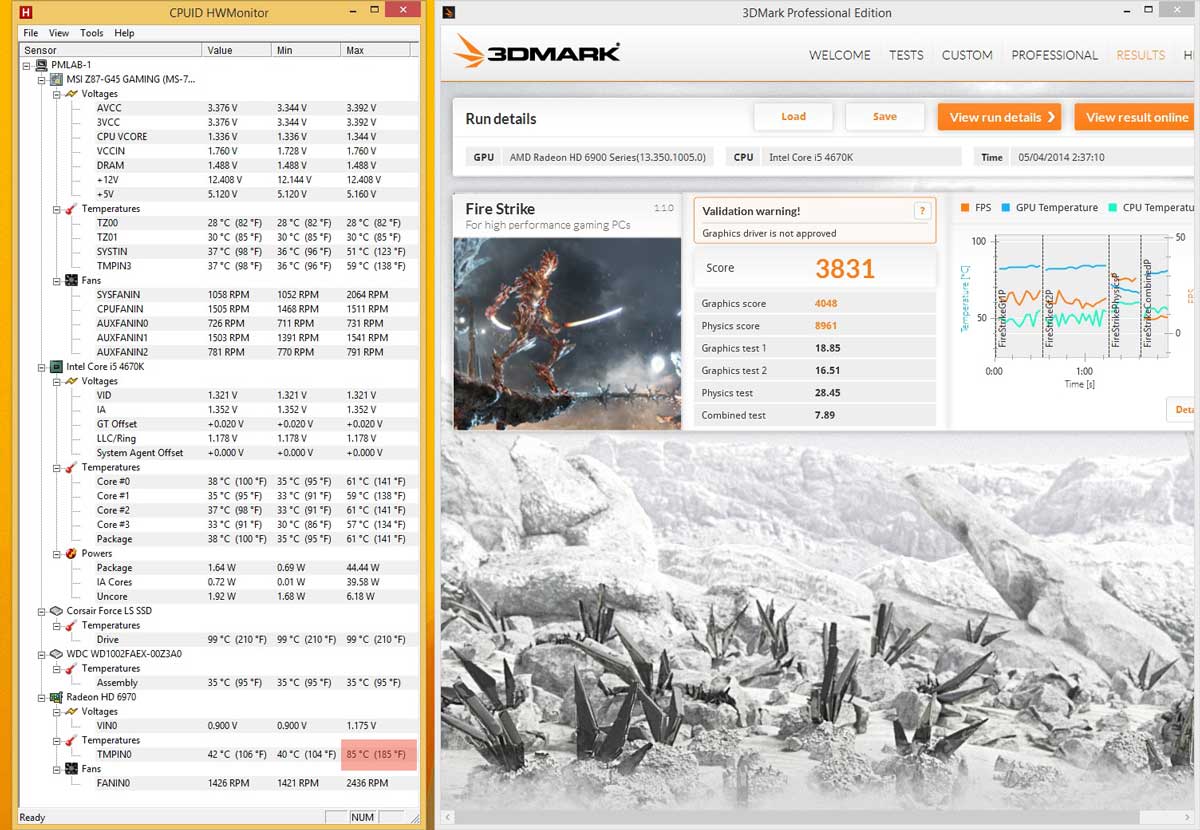Click the Sensor column header
Image resolution: width=1200 pixels, height=830 pixels.
[110, 50]
